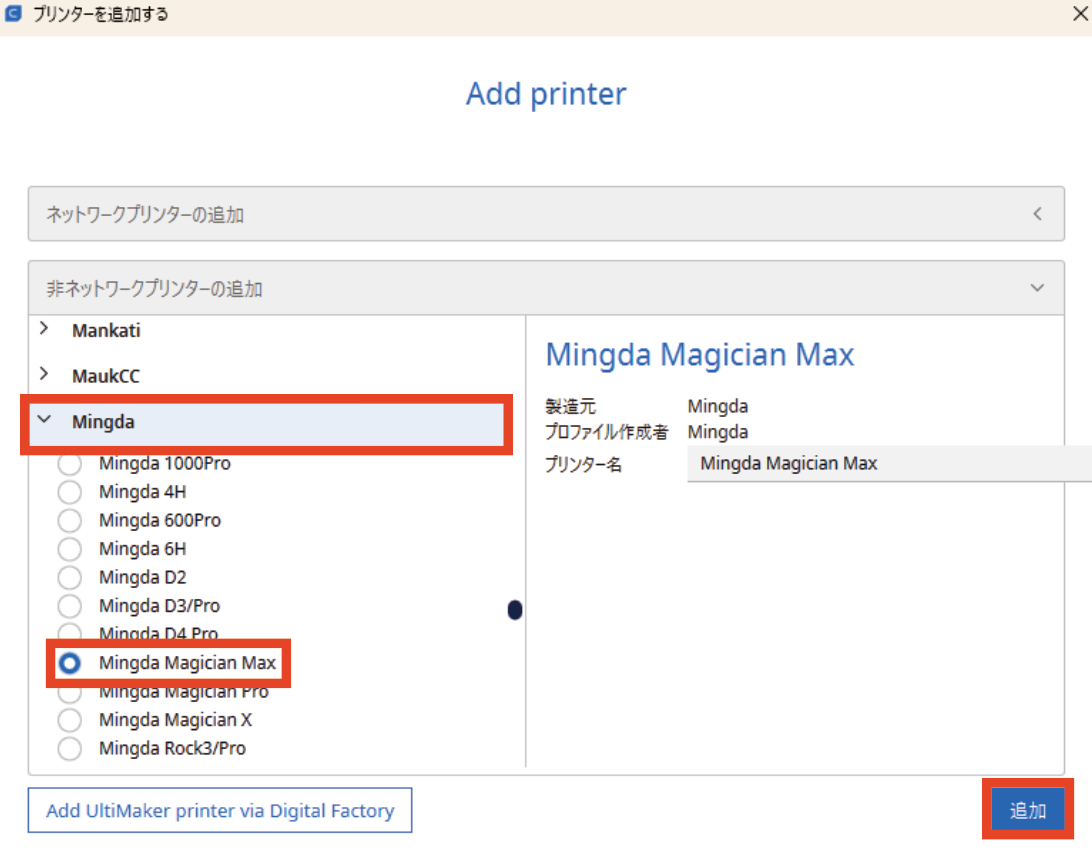Click the down chevron on non-network printer header
The image size is (1092, 861).
pyautogui.click(x=1038, y=288)
